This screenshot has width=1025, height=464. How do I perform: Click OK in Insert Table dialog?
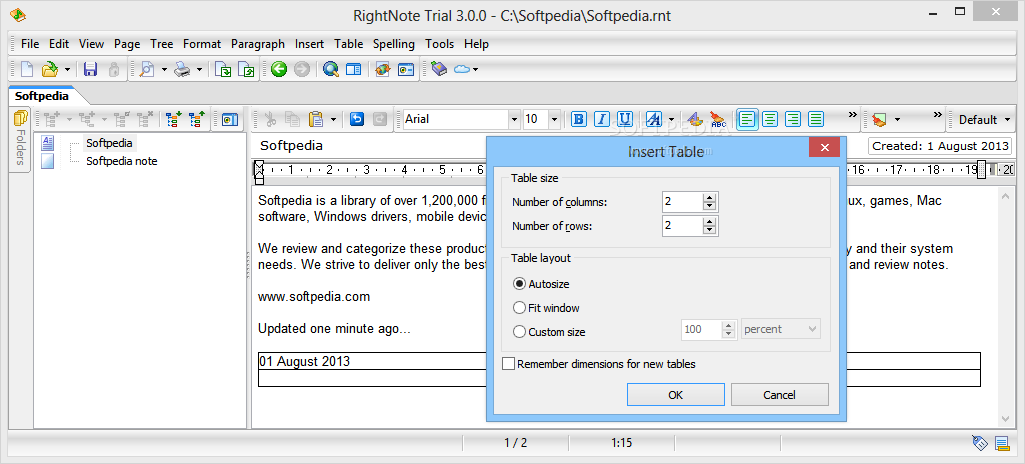point(675,395)
